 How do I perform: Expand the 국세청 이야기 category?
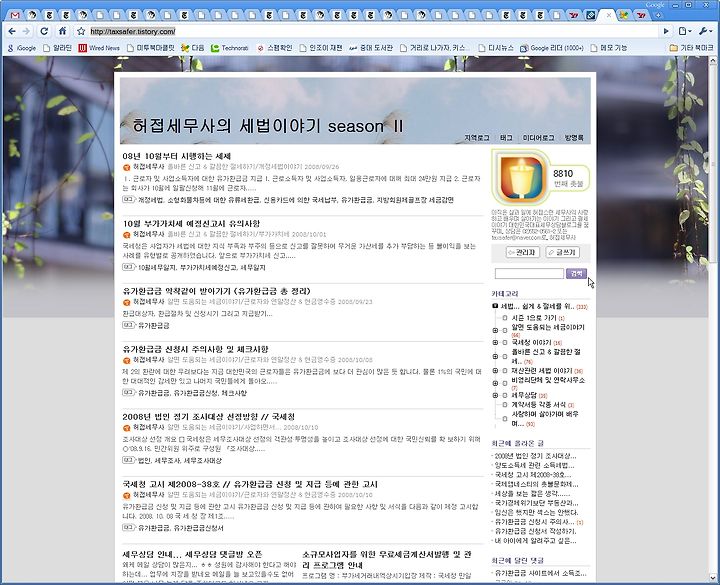click(495, 343)
